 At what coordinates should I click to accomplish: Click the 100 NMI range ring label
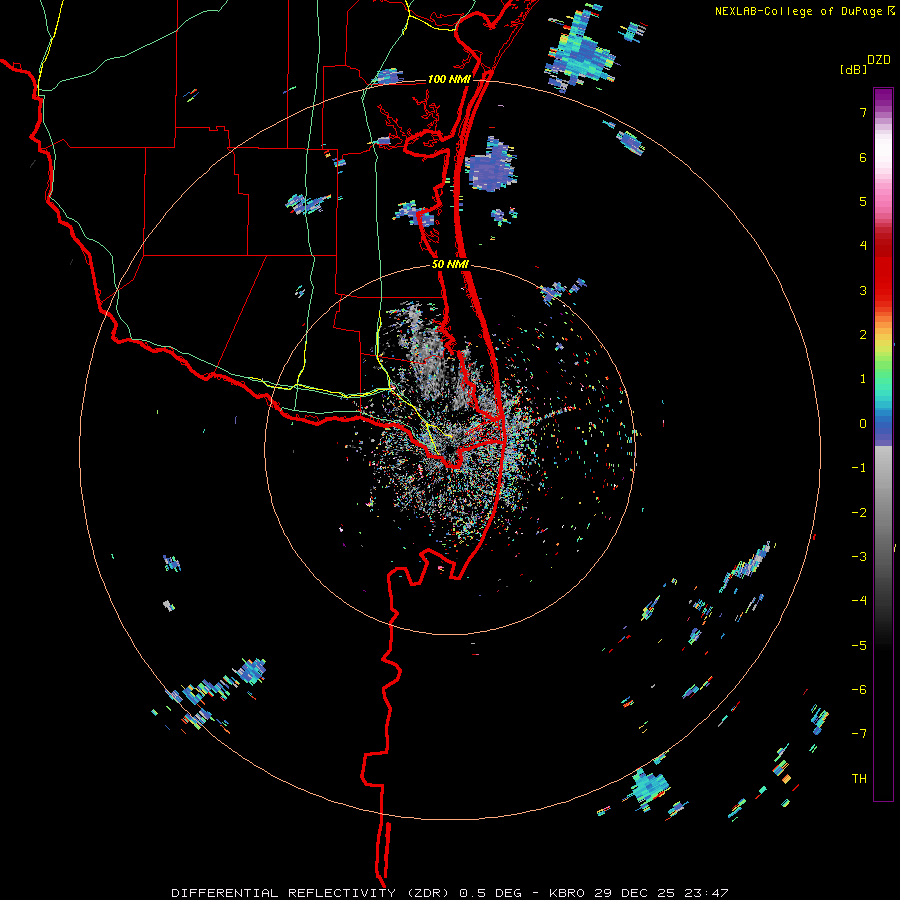click(449, 79)
